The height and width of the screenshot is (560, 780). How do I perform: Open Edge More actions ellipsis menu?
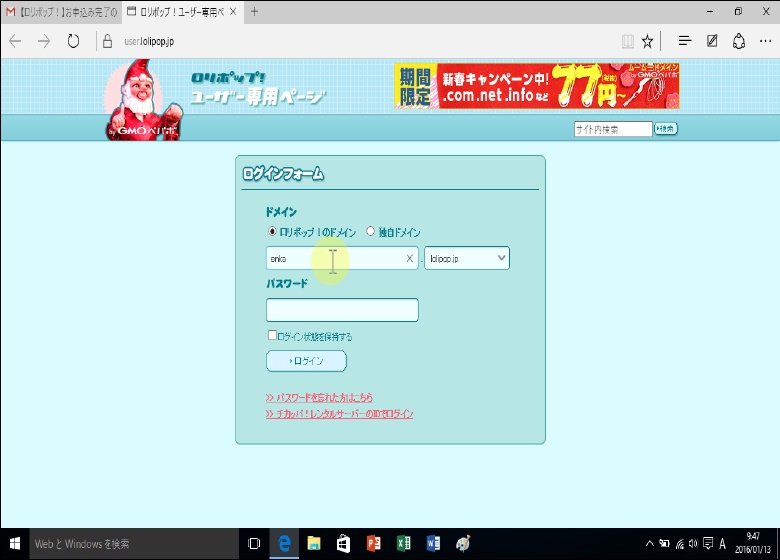pos(766,41)
